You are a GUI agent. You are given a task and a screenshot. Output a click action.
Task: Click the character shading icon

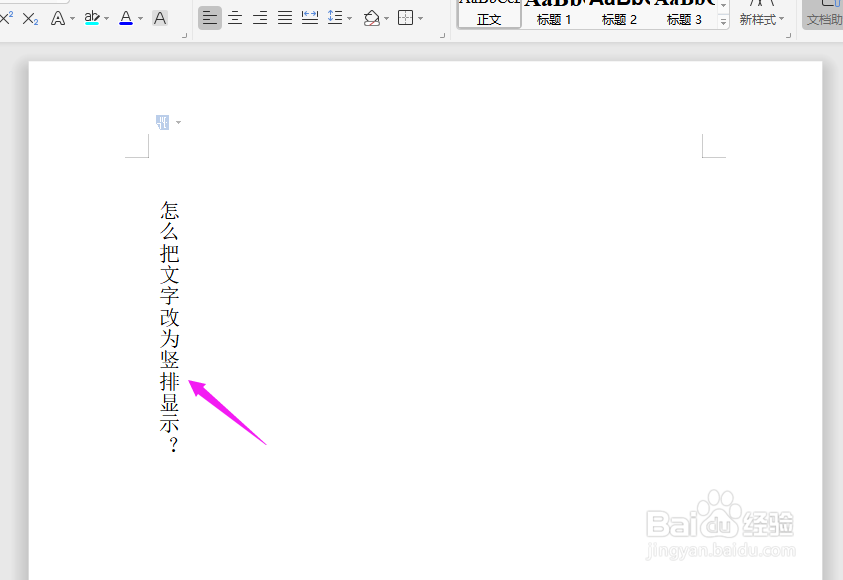(x=160, y=17)
